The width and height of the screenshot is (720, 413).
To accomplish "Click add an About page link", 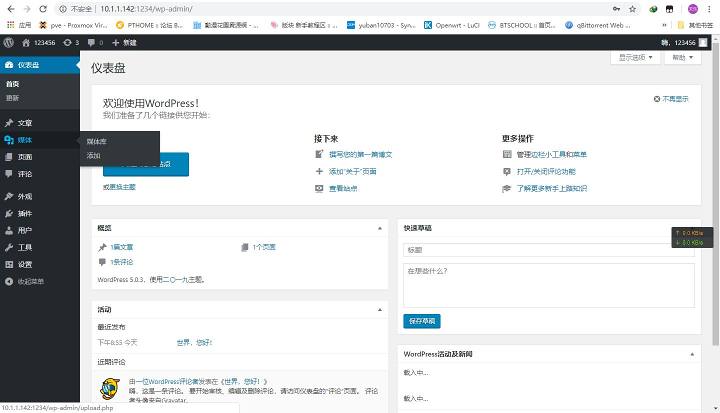I will [353, 171].
